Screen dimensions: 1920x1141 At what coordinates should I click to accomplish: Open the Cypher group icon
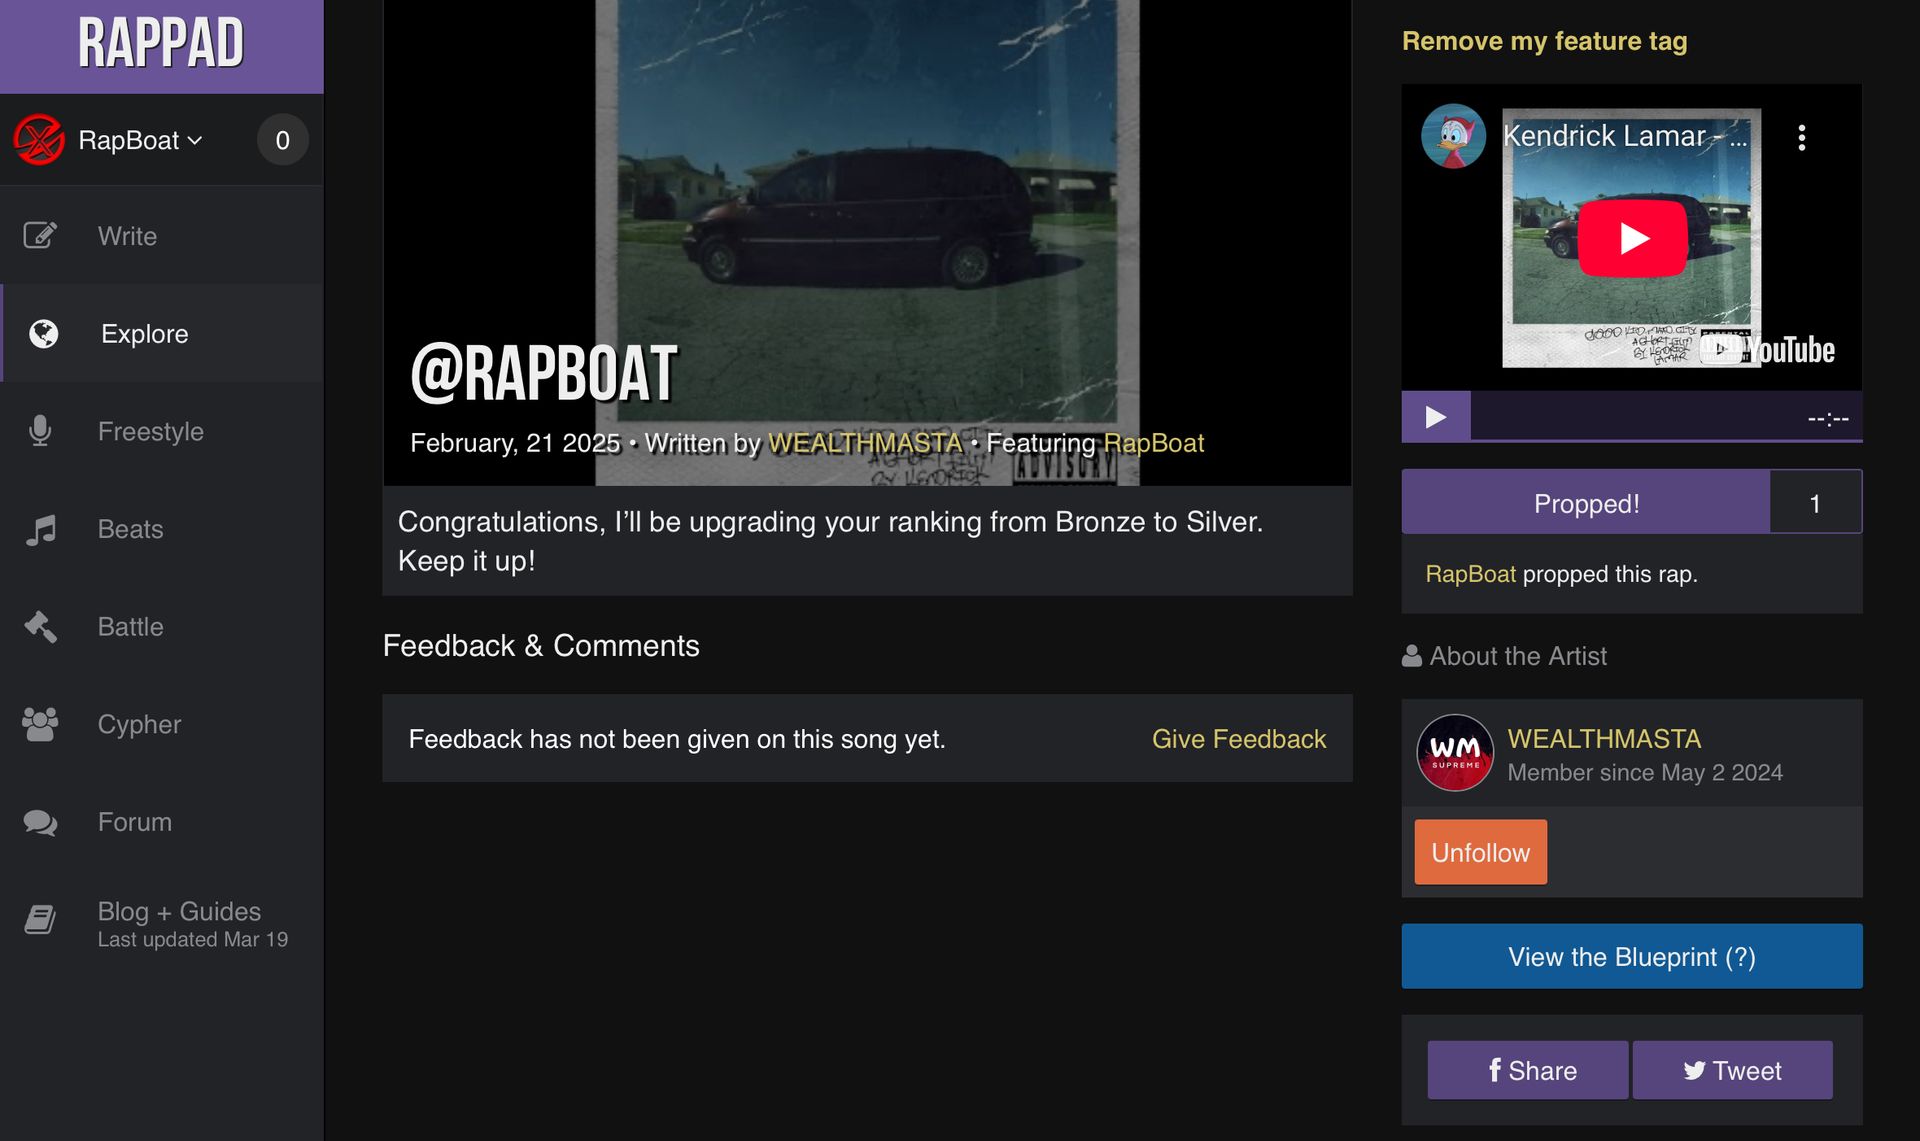coord(40,724)
